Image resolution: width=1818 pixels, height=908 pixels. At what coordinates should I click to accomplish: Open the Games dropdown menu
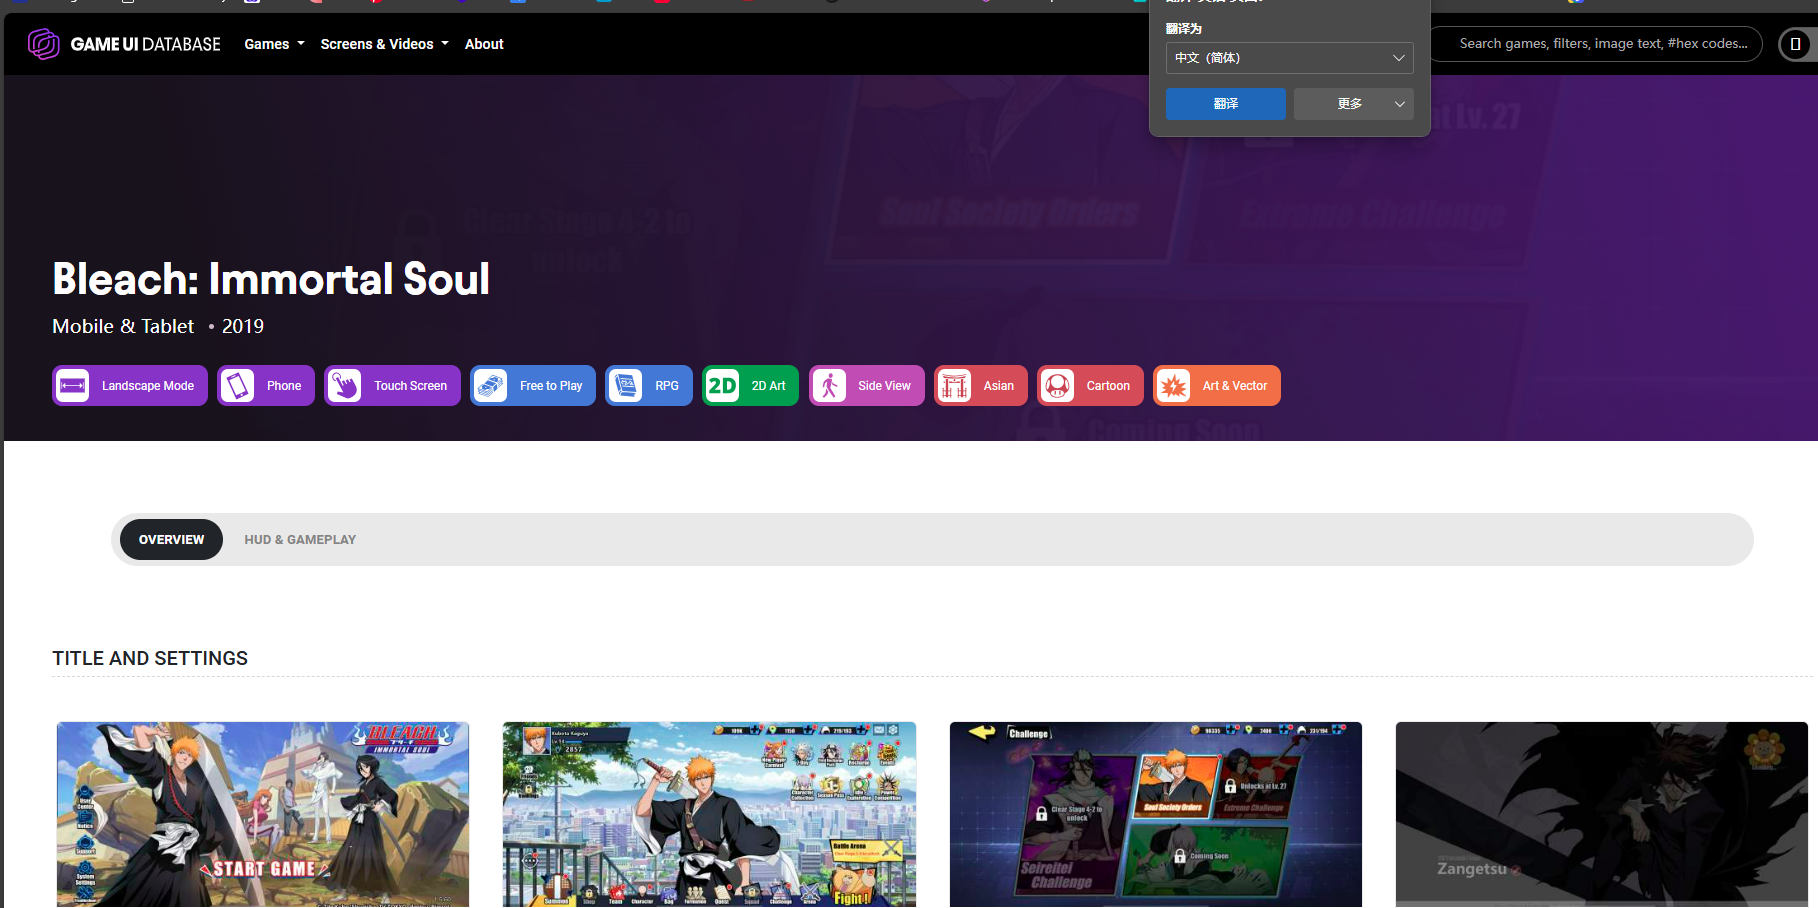pyautogui.click(x=274, y=44)
